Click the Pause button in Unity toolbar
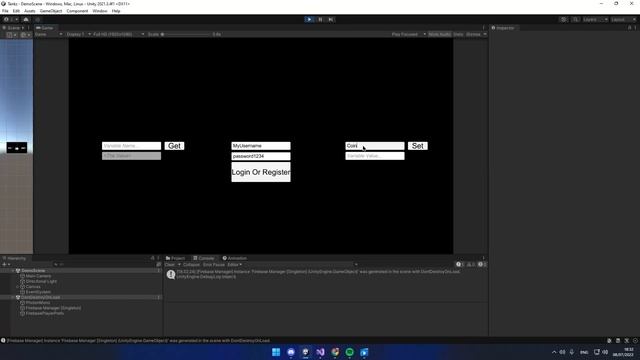The height and width of the screenshot is (360, 640). (320, 19)
